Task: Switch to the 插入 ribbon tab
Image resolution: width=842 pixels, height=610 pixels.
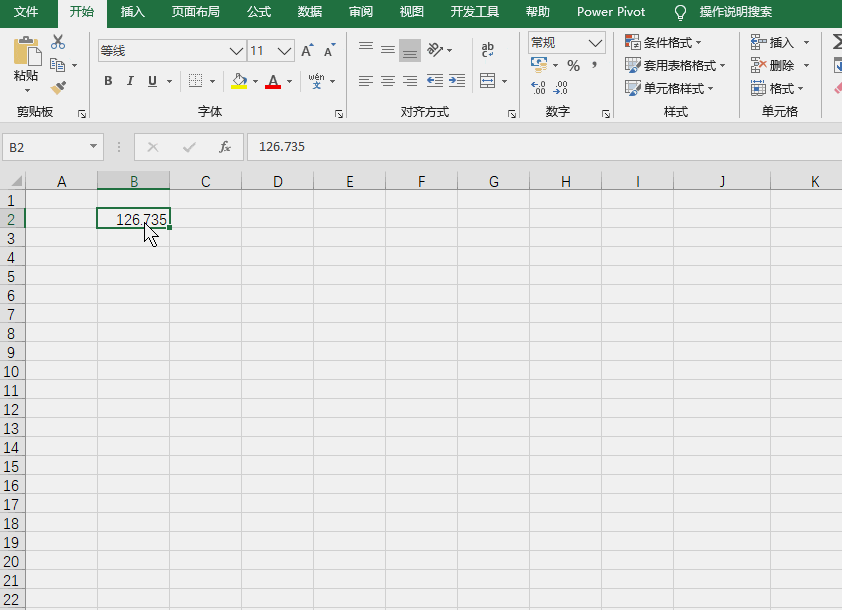Action: pyautogui.click(x=133, y=12)
